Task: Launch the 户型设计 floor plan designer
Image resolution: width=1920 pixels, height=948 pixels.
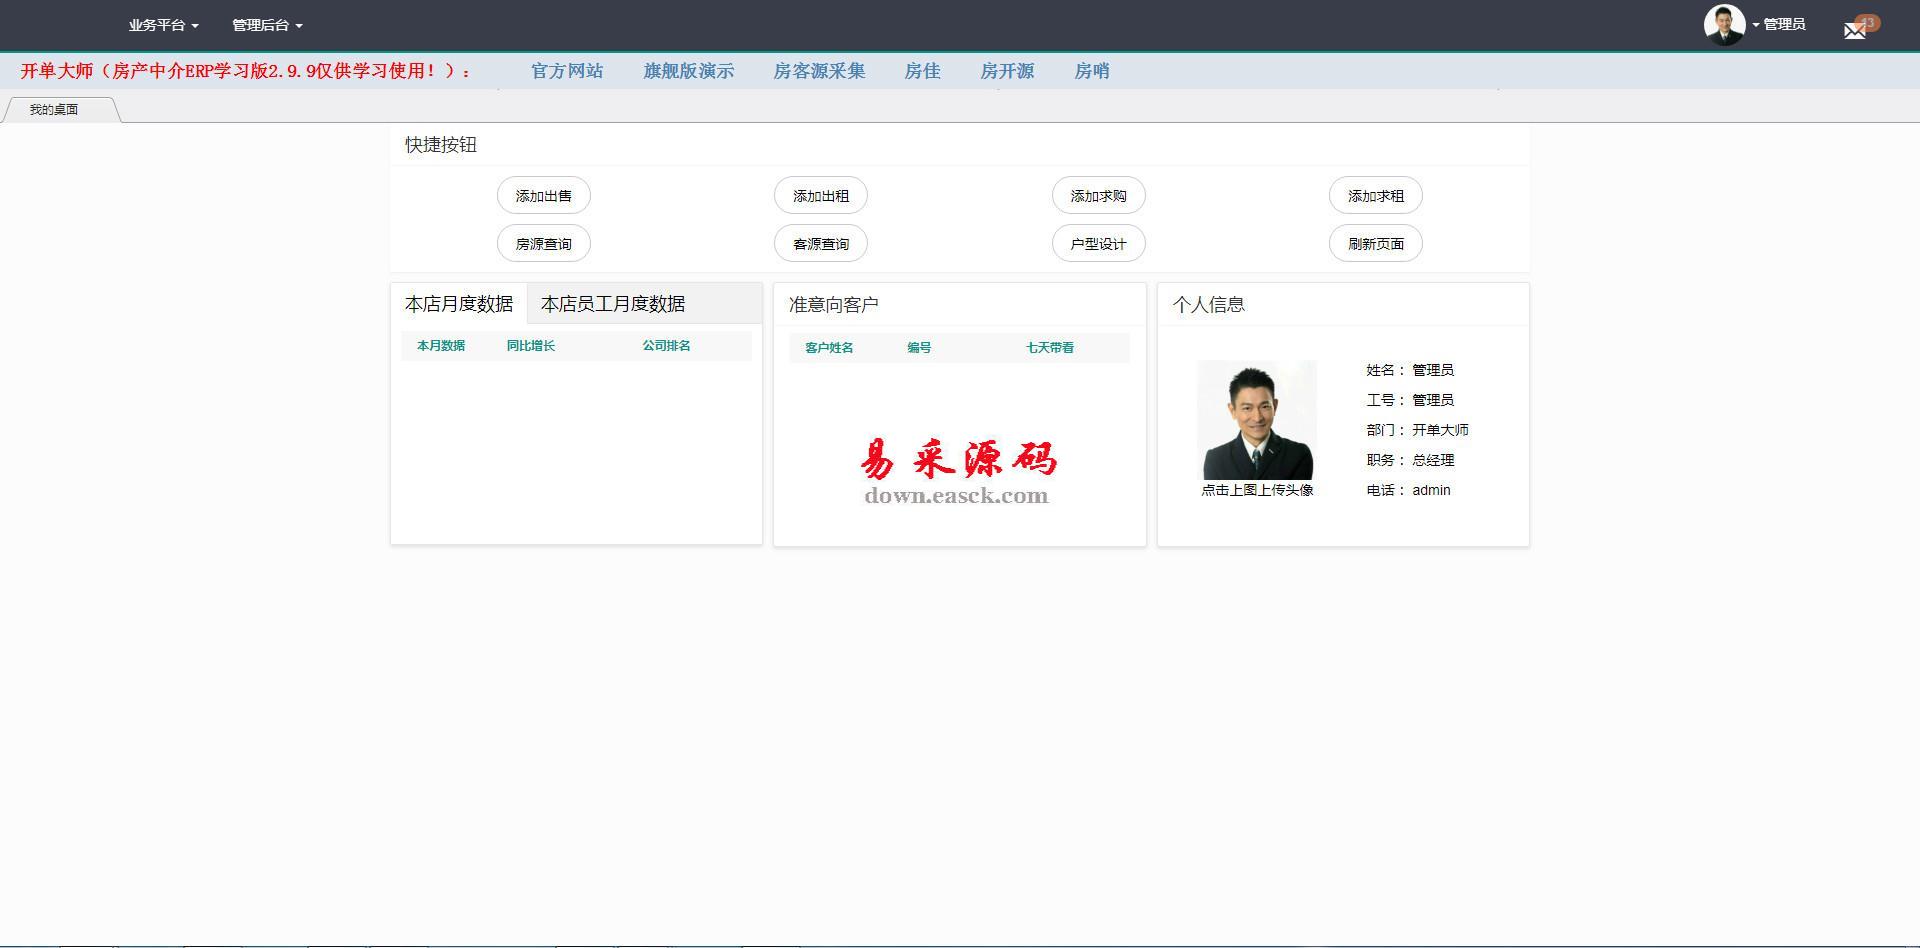Action: 1098,244
